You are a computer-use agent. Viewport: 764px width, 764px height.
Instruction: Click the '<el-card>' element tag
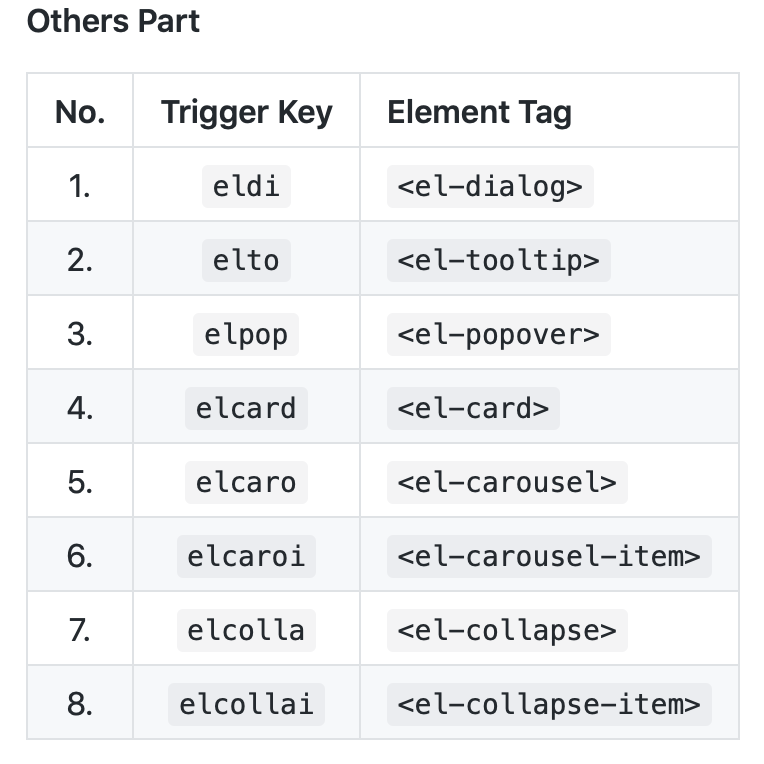(473, 408)
